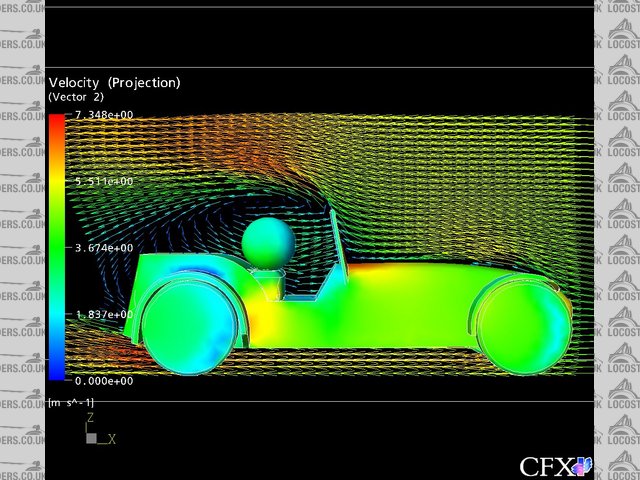Click the car's windscreen

tap(340, 246)
